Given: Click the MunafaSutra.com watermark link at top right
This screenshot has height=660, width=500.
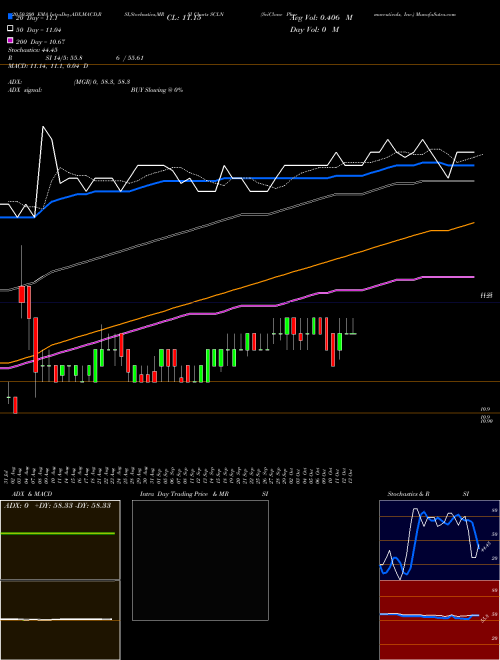Looking at the screenshot, I should pos(438,14).
